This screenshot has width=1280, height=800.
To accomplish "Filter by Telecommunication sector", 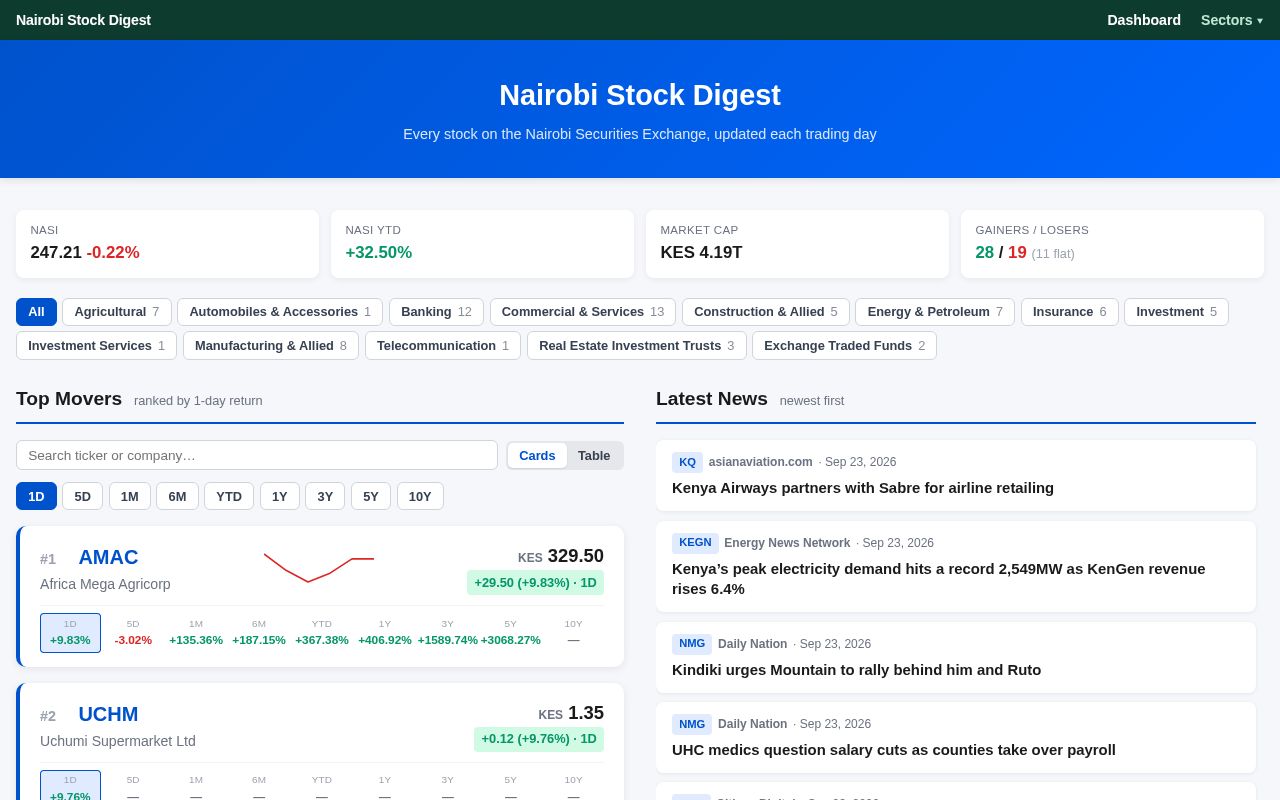I will [443, 346].
